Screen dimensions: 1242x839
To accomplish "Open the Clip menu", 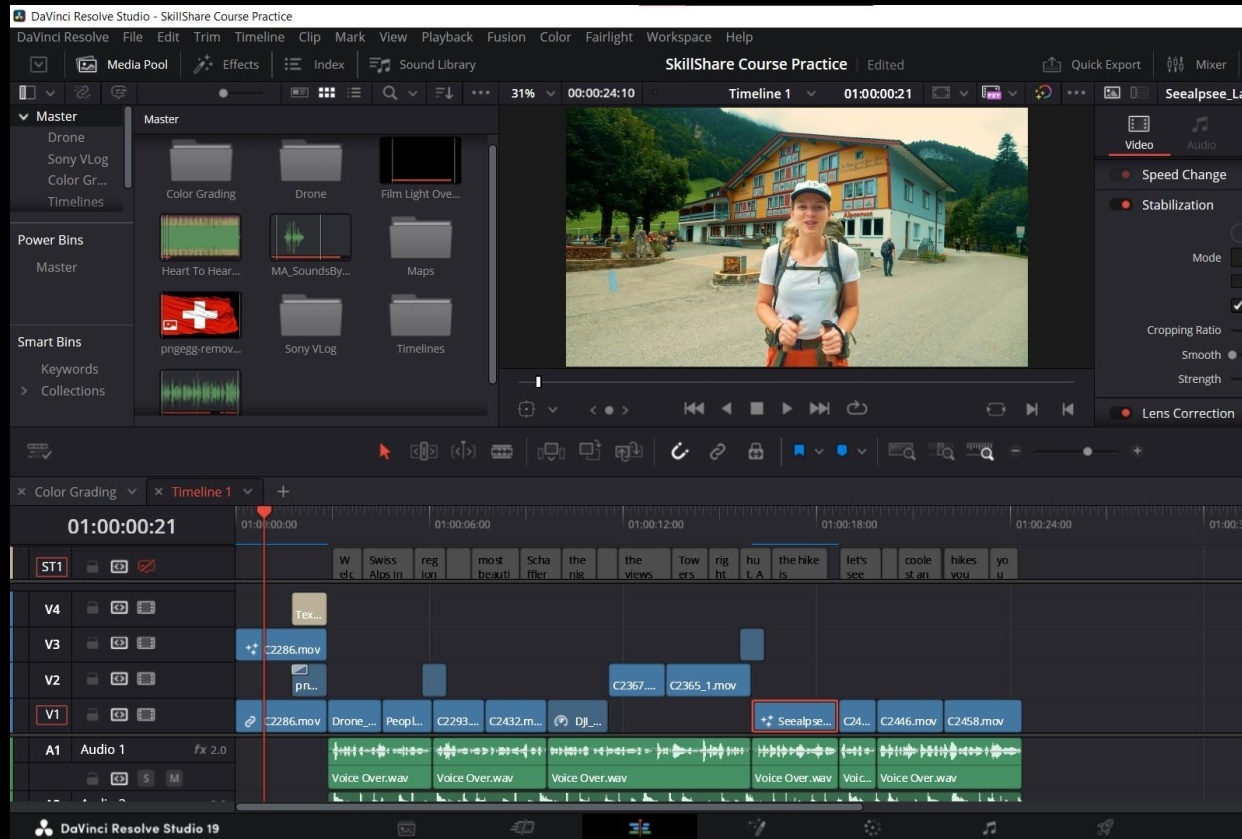I will point(310,37).
